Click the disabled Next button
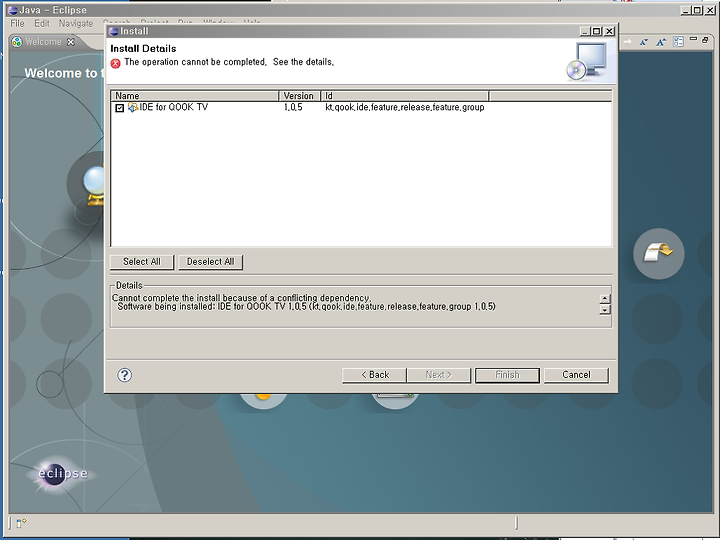This screenshot has width=720, height=540. tap(439, 375)
